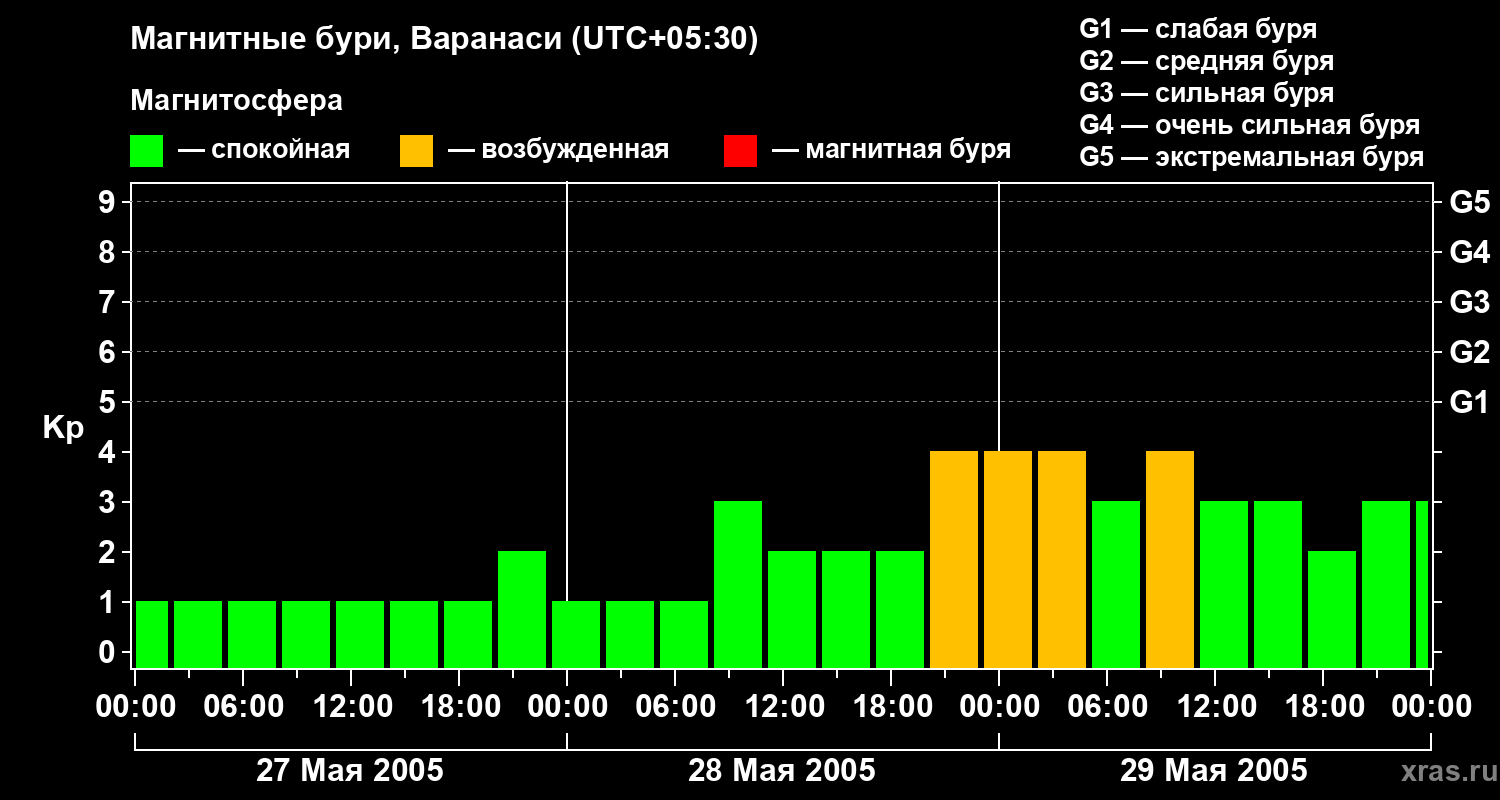Click the '18:00' tick label of 27 Мая

(x=459, y=707)
